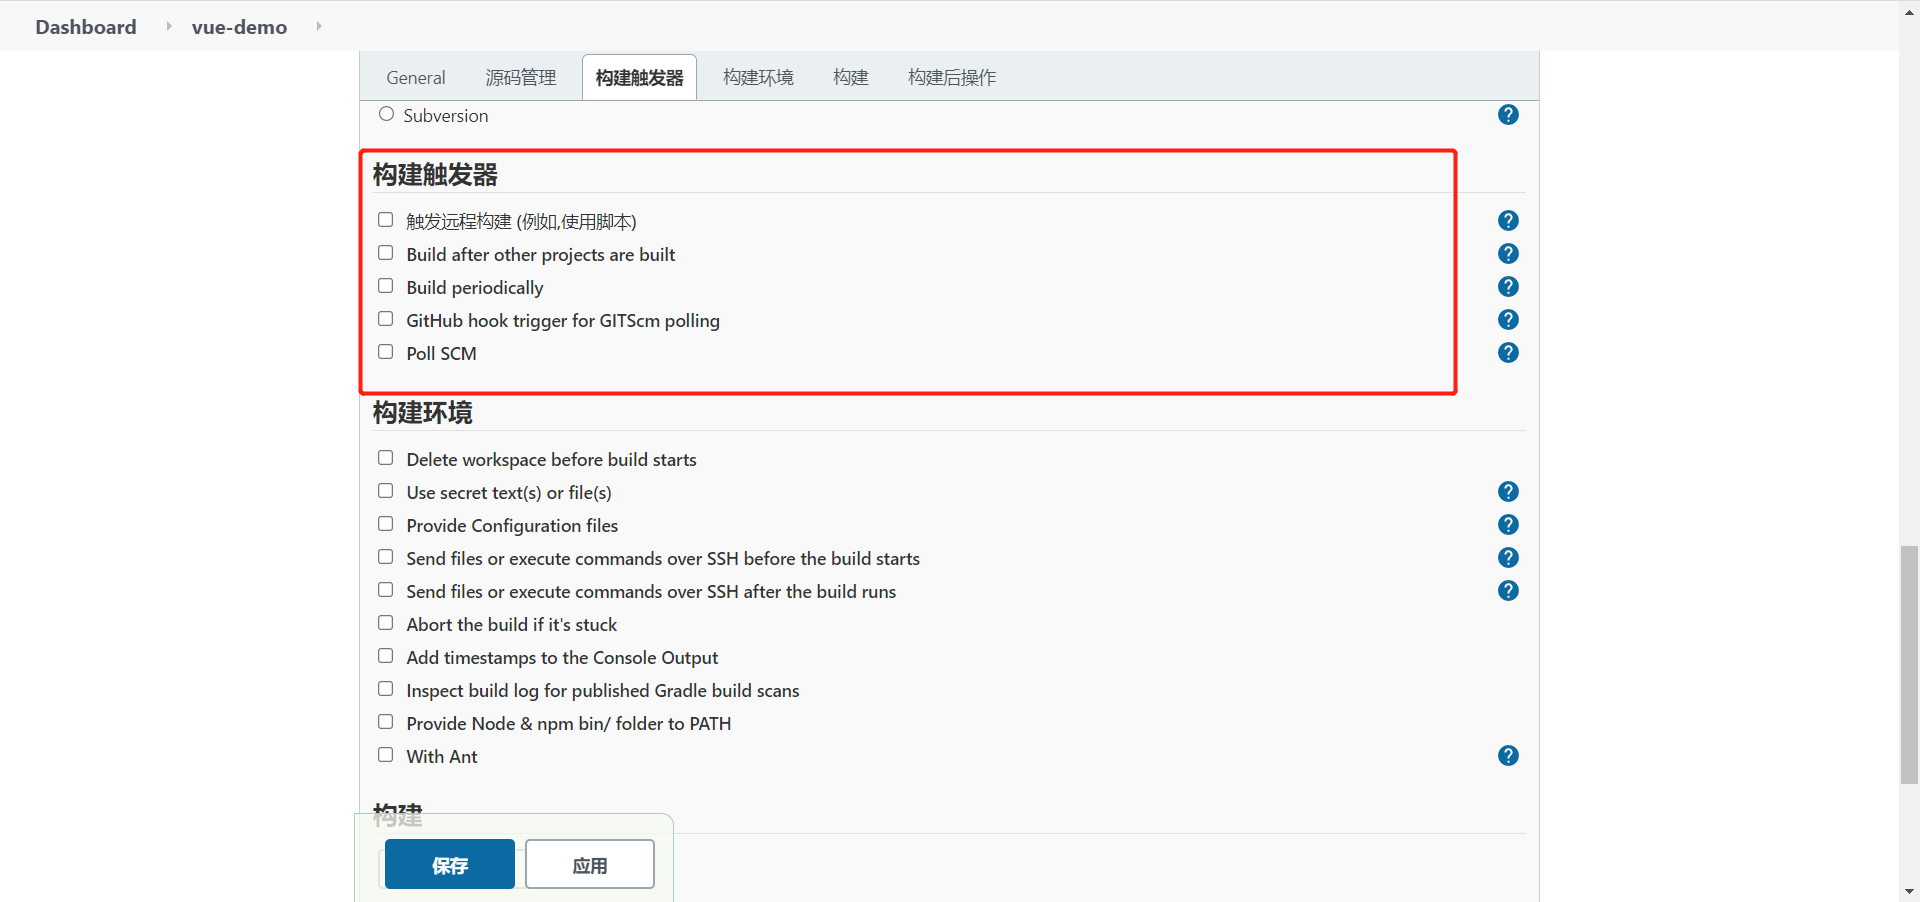Open help for SSH before the build starts

click(1508, 558)
